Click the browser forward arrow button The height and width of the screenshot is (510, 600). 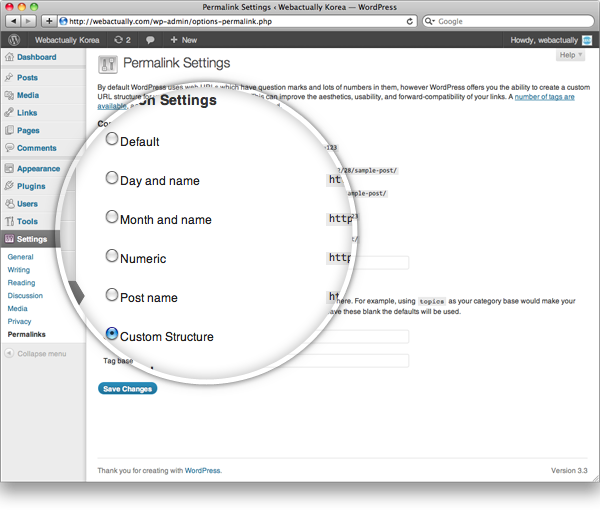coord(28,21)
